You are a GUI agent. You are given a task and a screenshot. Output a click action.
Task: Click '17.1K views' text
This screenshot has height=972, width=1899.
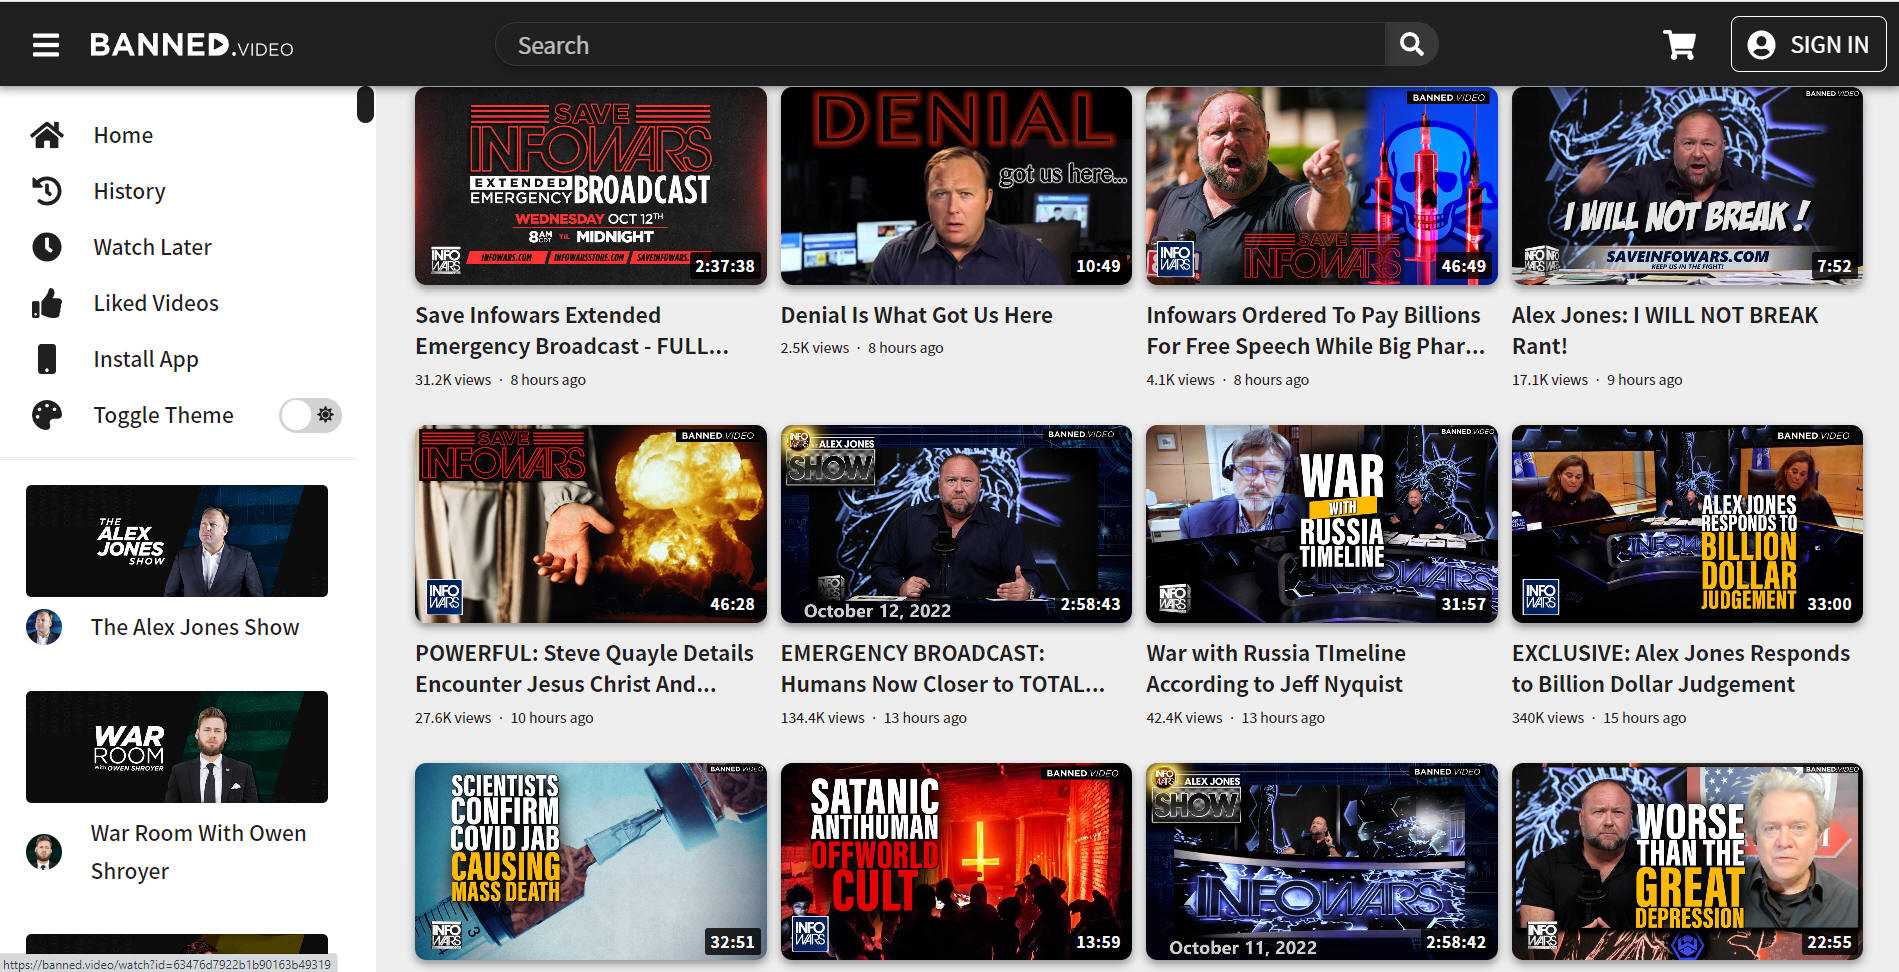click(1550, 380)
